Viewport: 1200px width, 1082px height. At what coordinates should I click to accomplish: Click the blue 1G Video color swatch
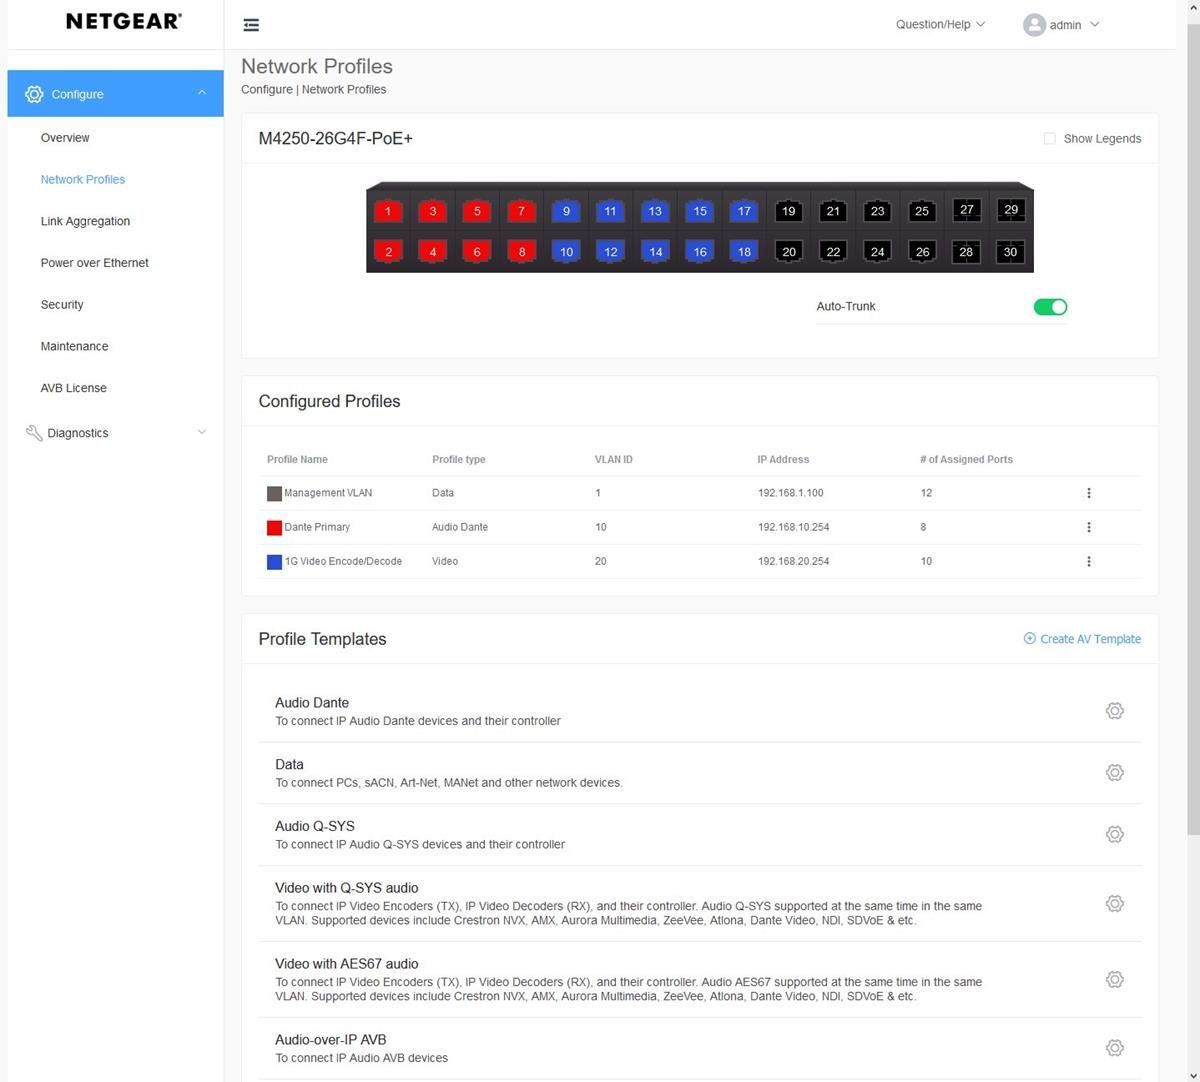274,561
